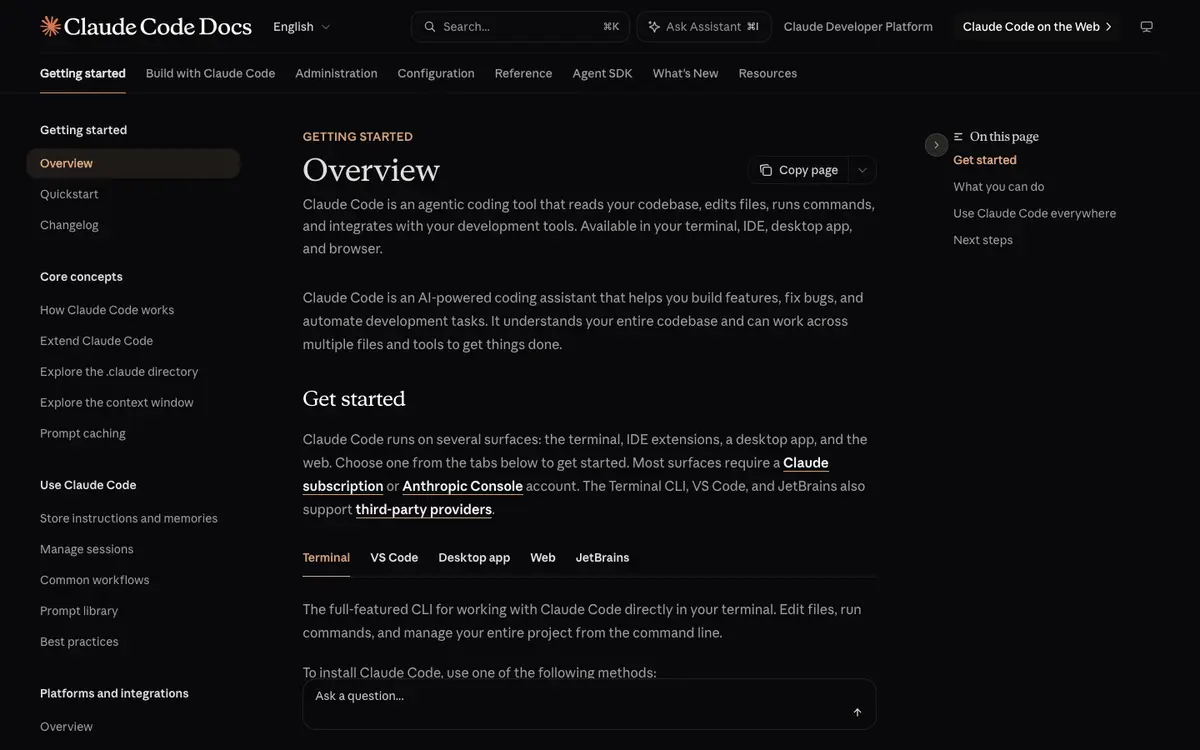Screen dimensions: 1200x750
Task: Follow the Anthropic Console link
Action: (462, 486)
